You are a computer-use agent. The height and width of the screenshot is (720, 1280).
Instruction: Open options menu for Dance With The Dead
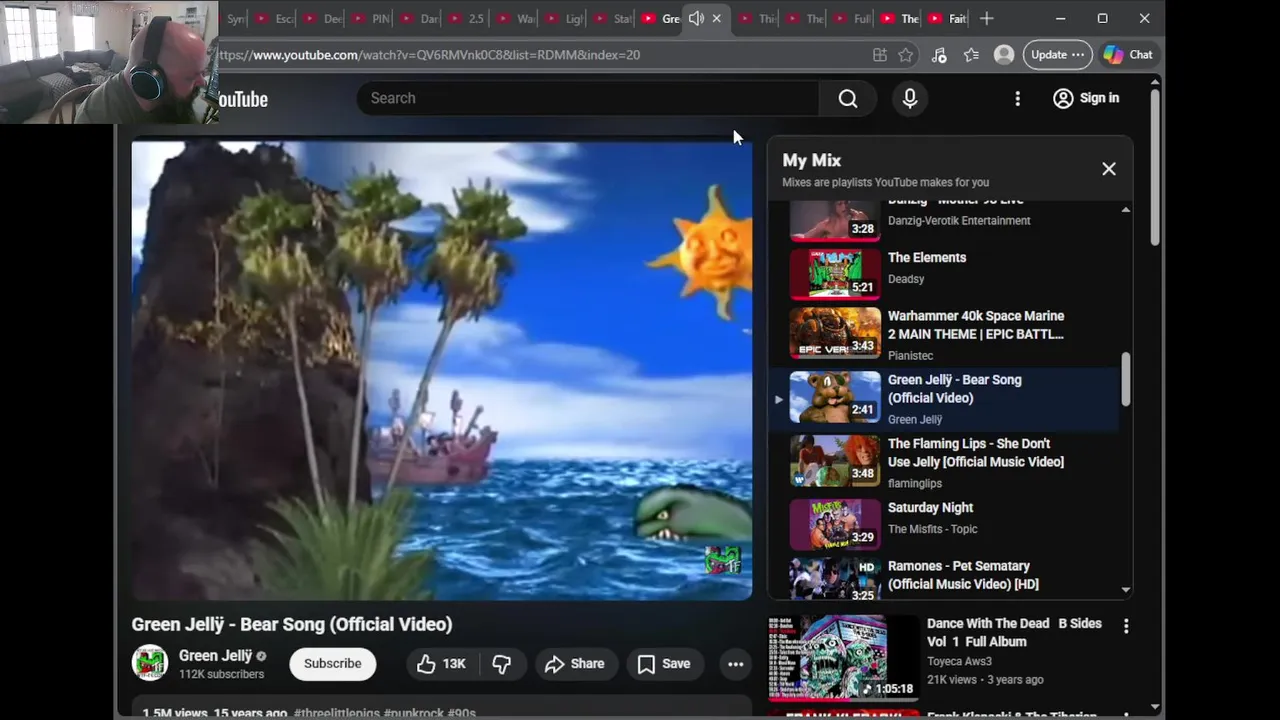[1126, 626]
